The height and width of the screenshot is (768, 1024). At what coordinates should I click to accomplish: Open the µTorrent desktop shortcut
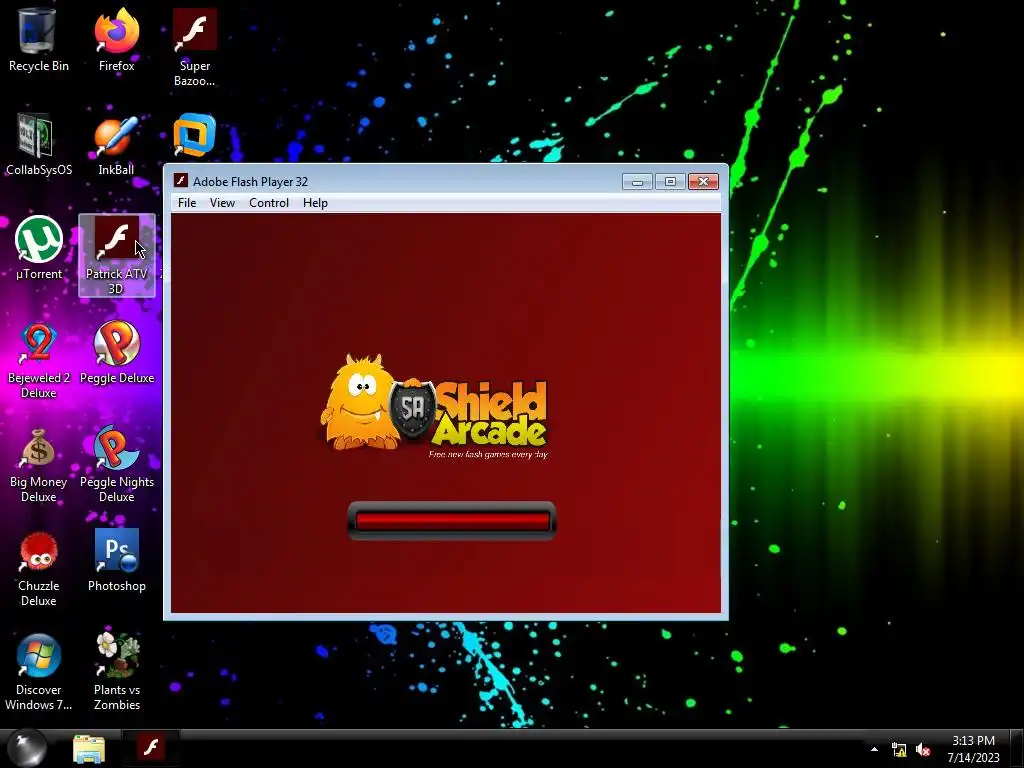(x=38, y=248)
